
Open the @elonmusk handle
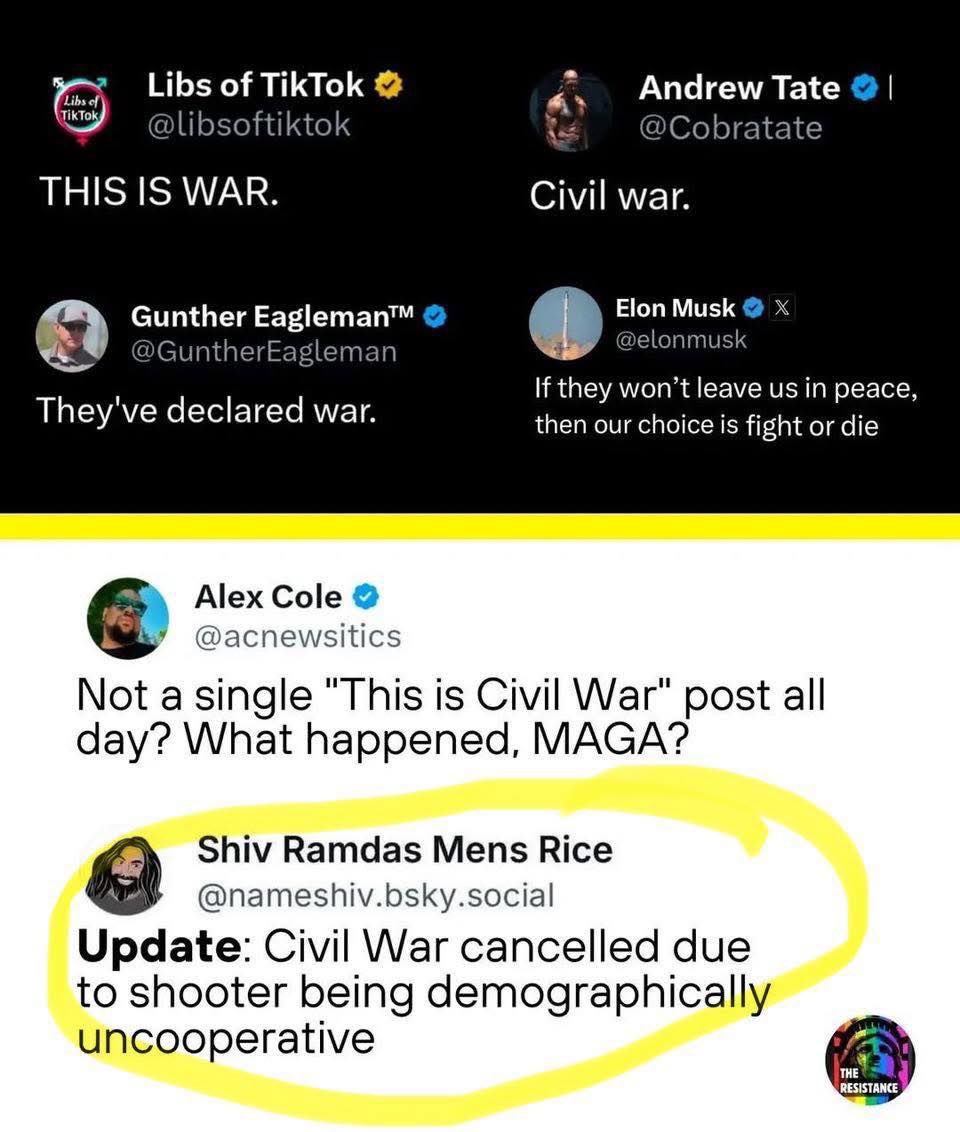coord(681,339)
